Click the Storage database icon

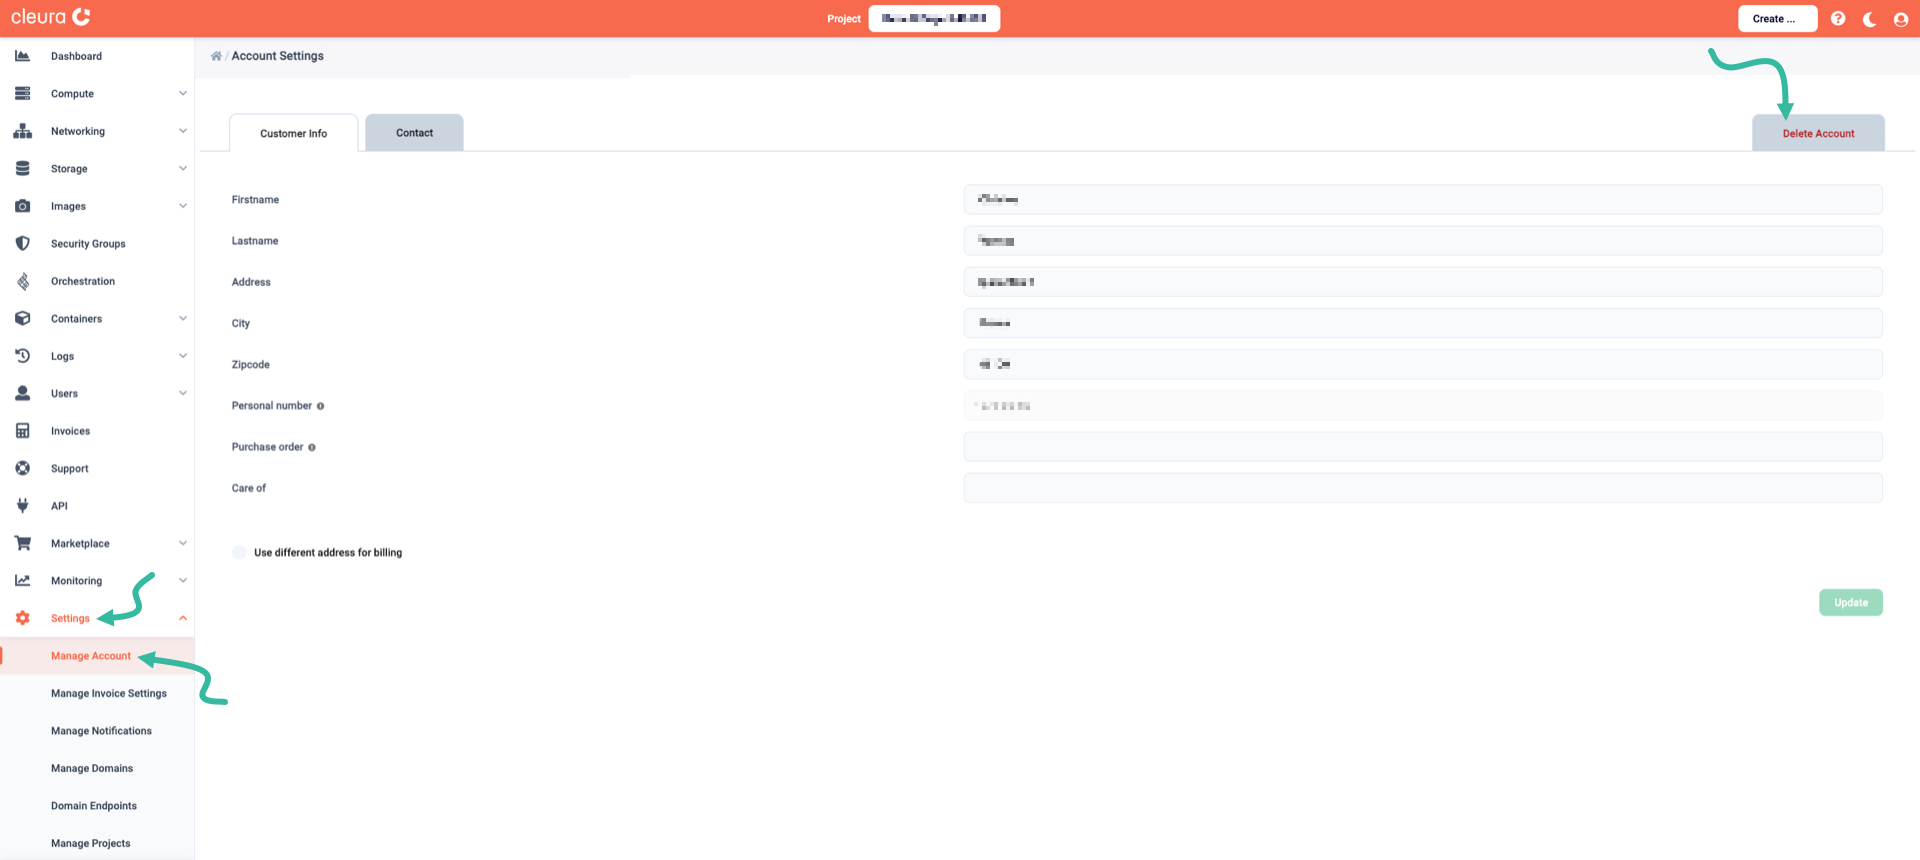point(22,168)
